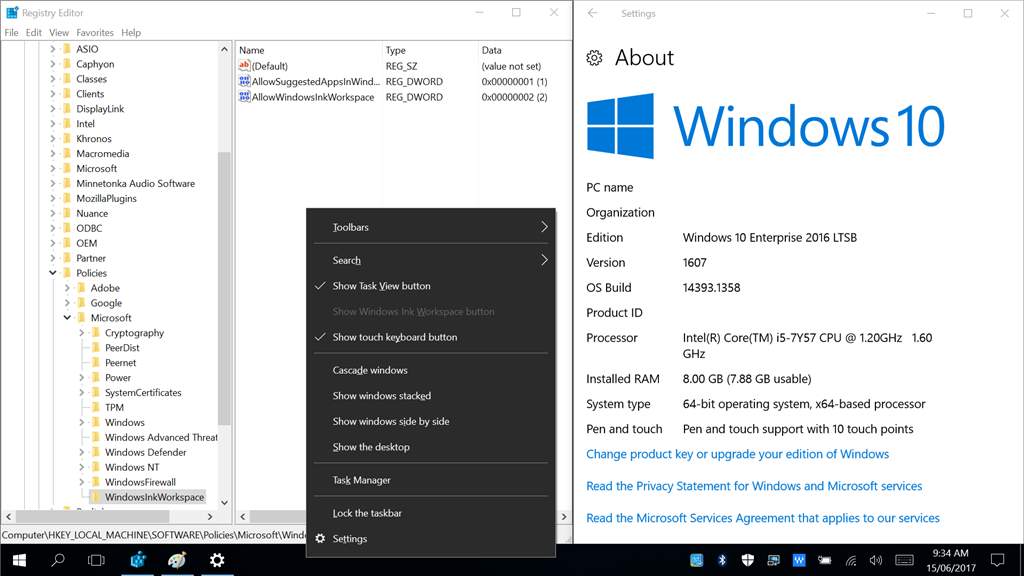Screen dimensions: 1024x576
Task: Open the Action Center notifications icon
Action: click(997, 560)
